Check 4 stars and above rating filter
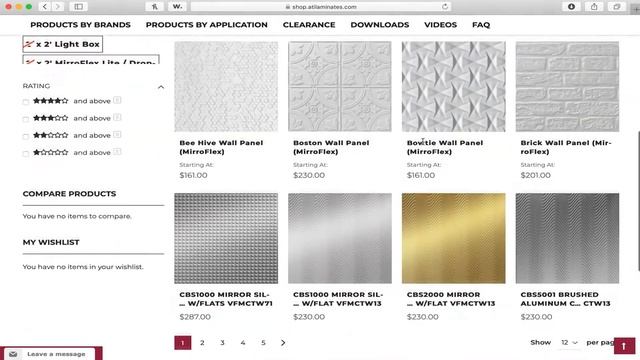The height and width of the screenshot is (360, 640). (x=26, y=102)
